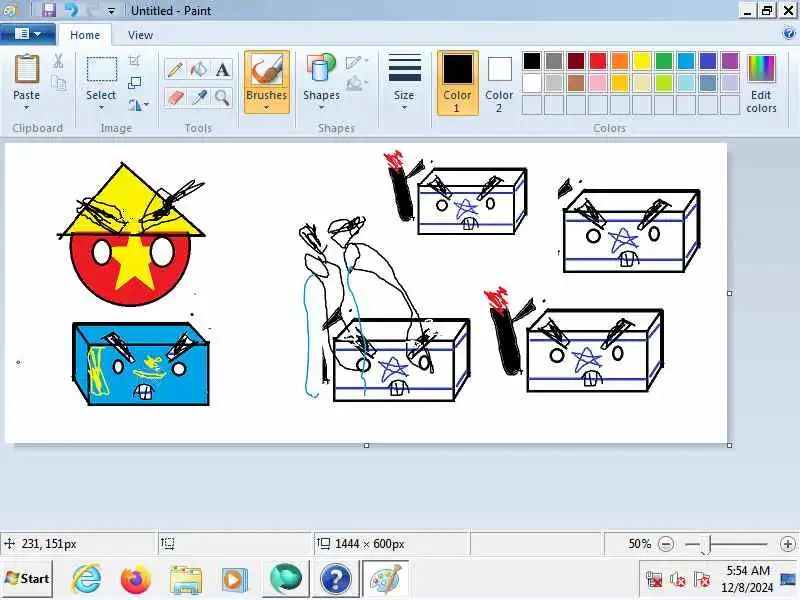Click the Action Center flag icon in the system tray
800x600 pixels.
[x=702, y=579]
